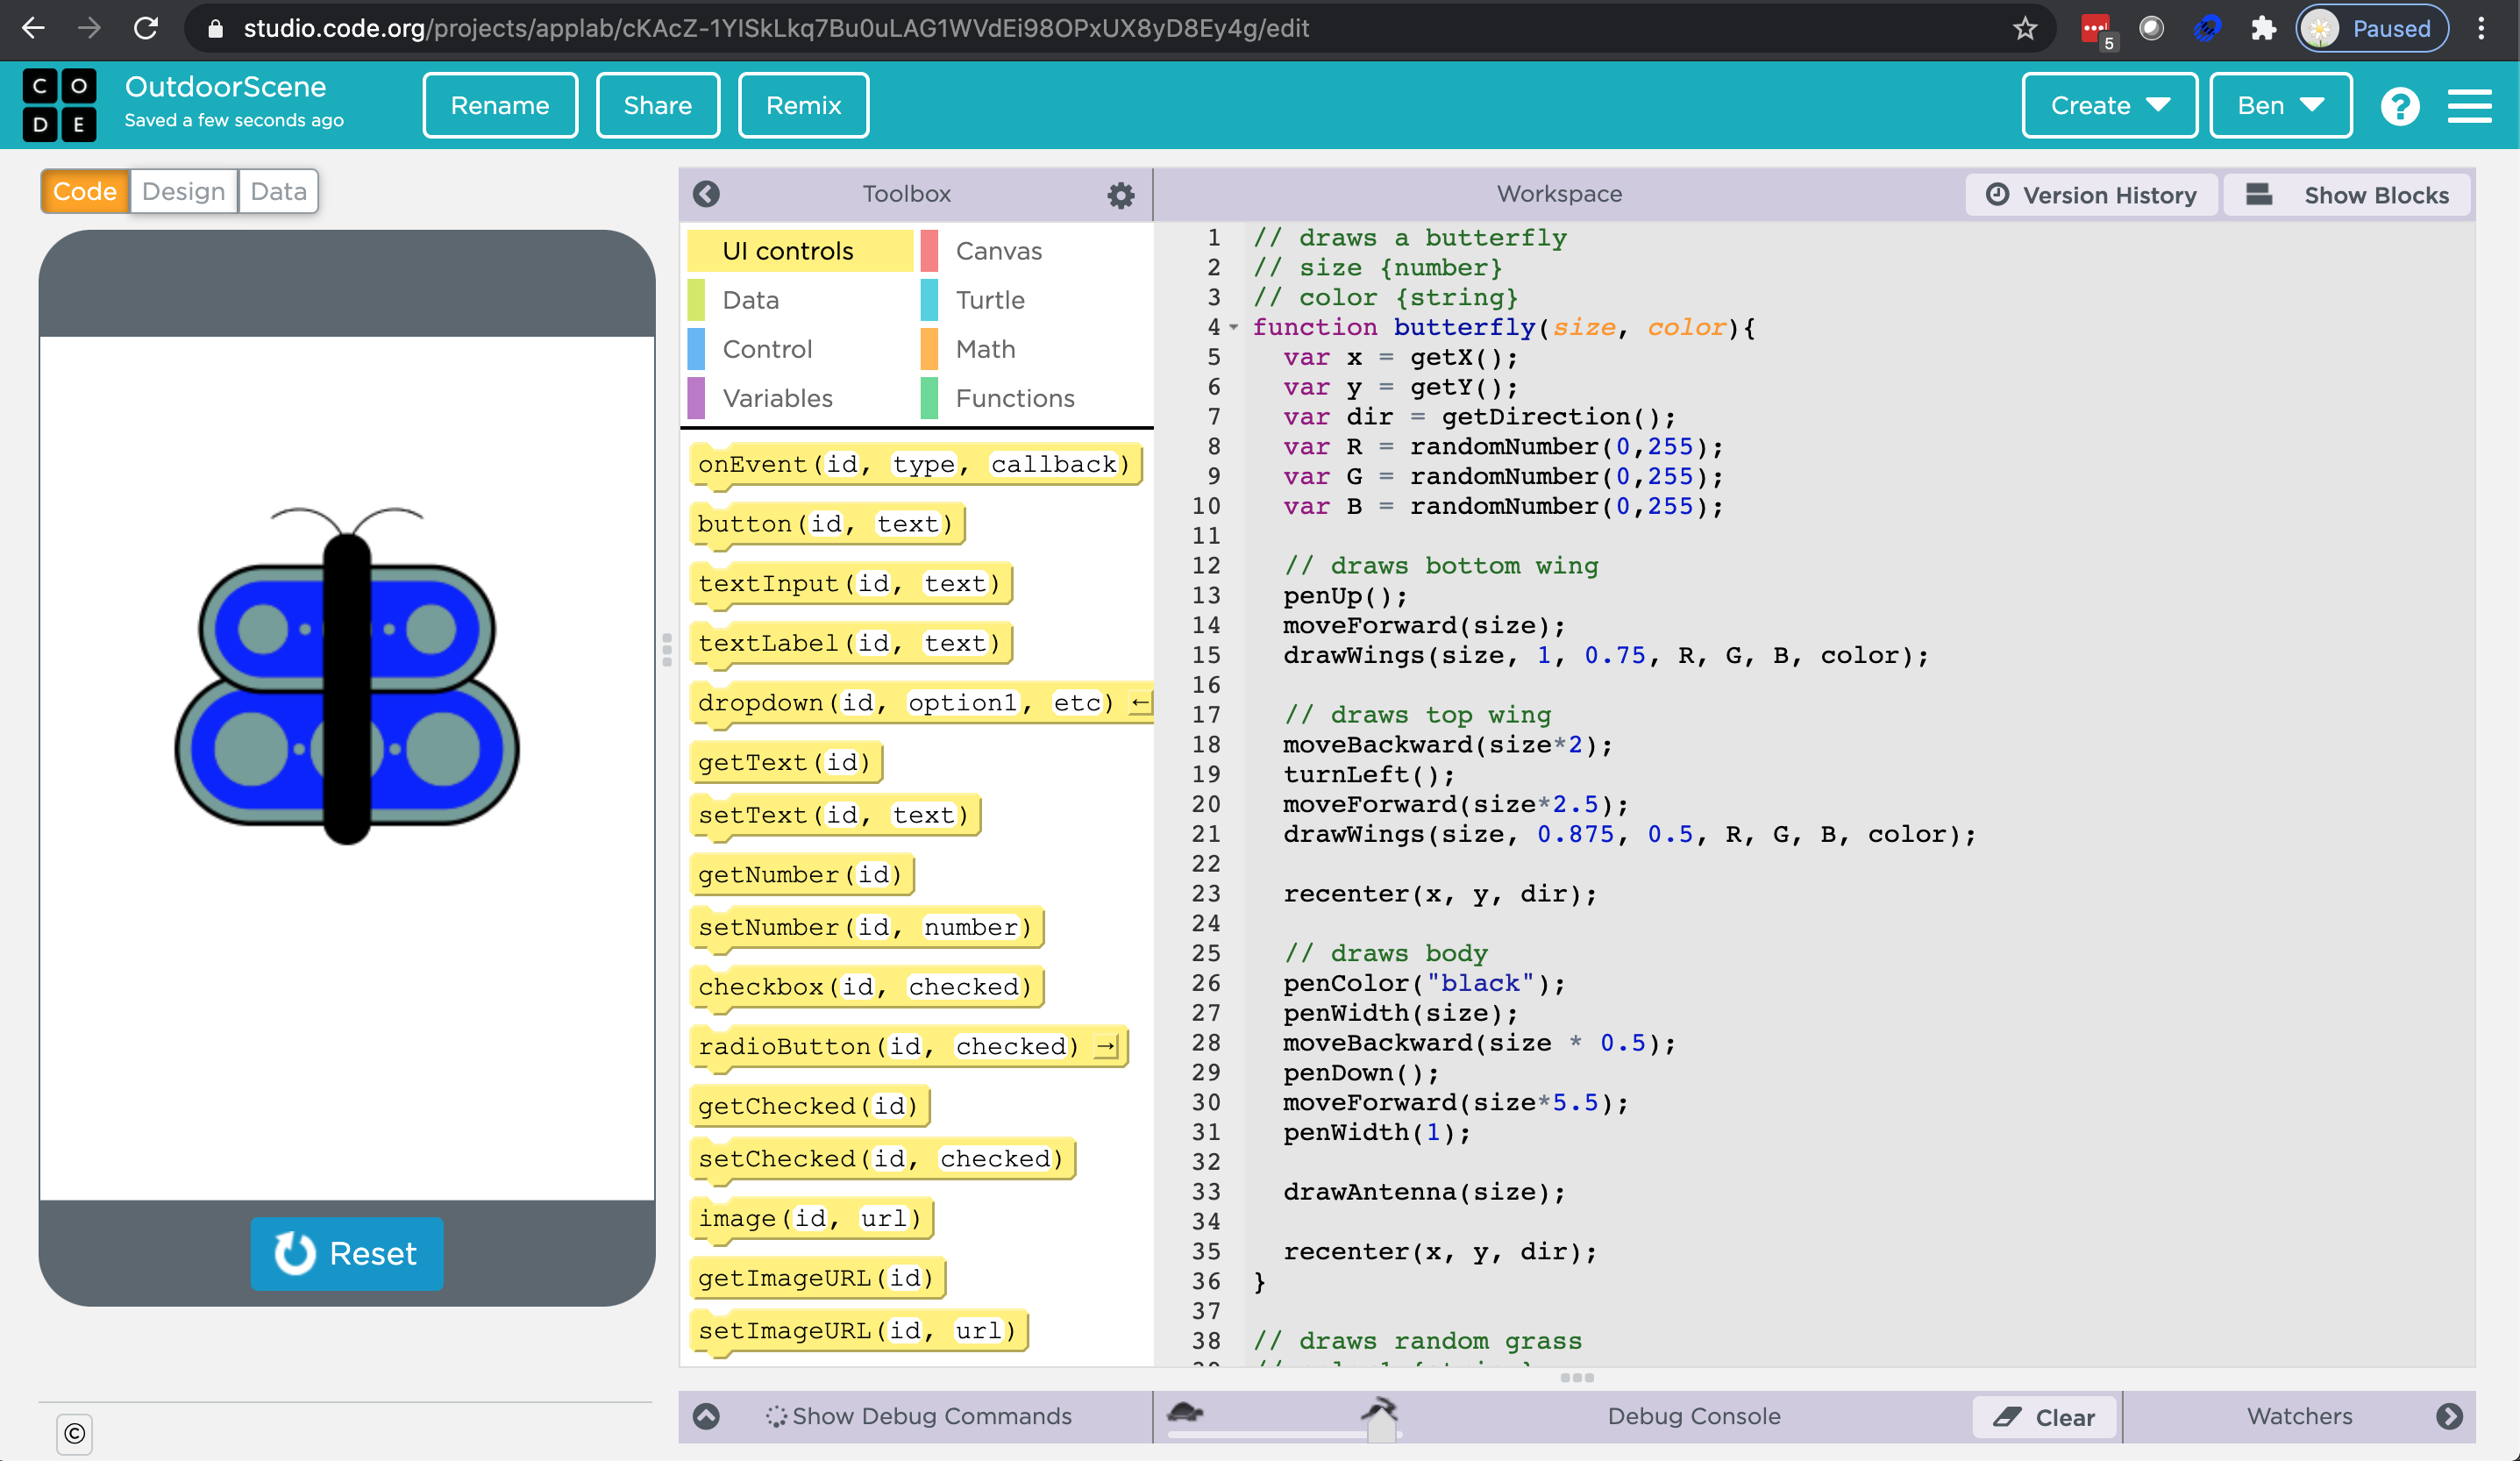Click the Turtle icon in Toolbox
Viewport: 2520px width, 1461px height.
pos(990,299)
